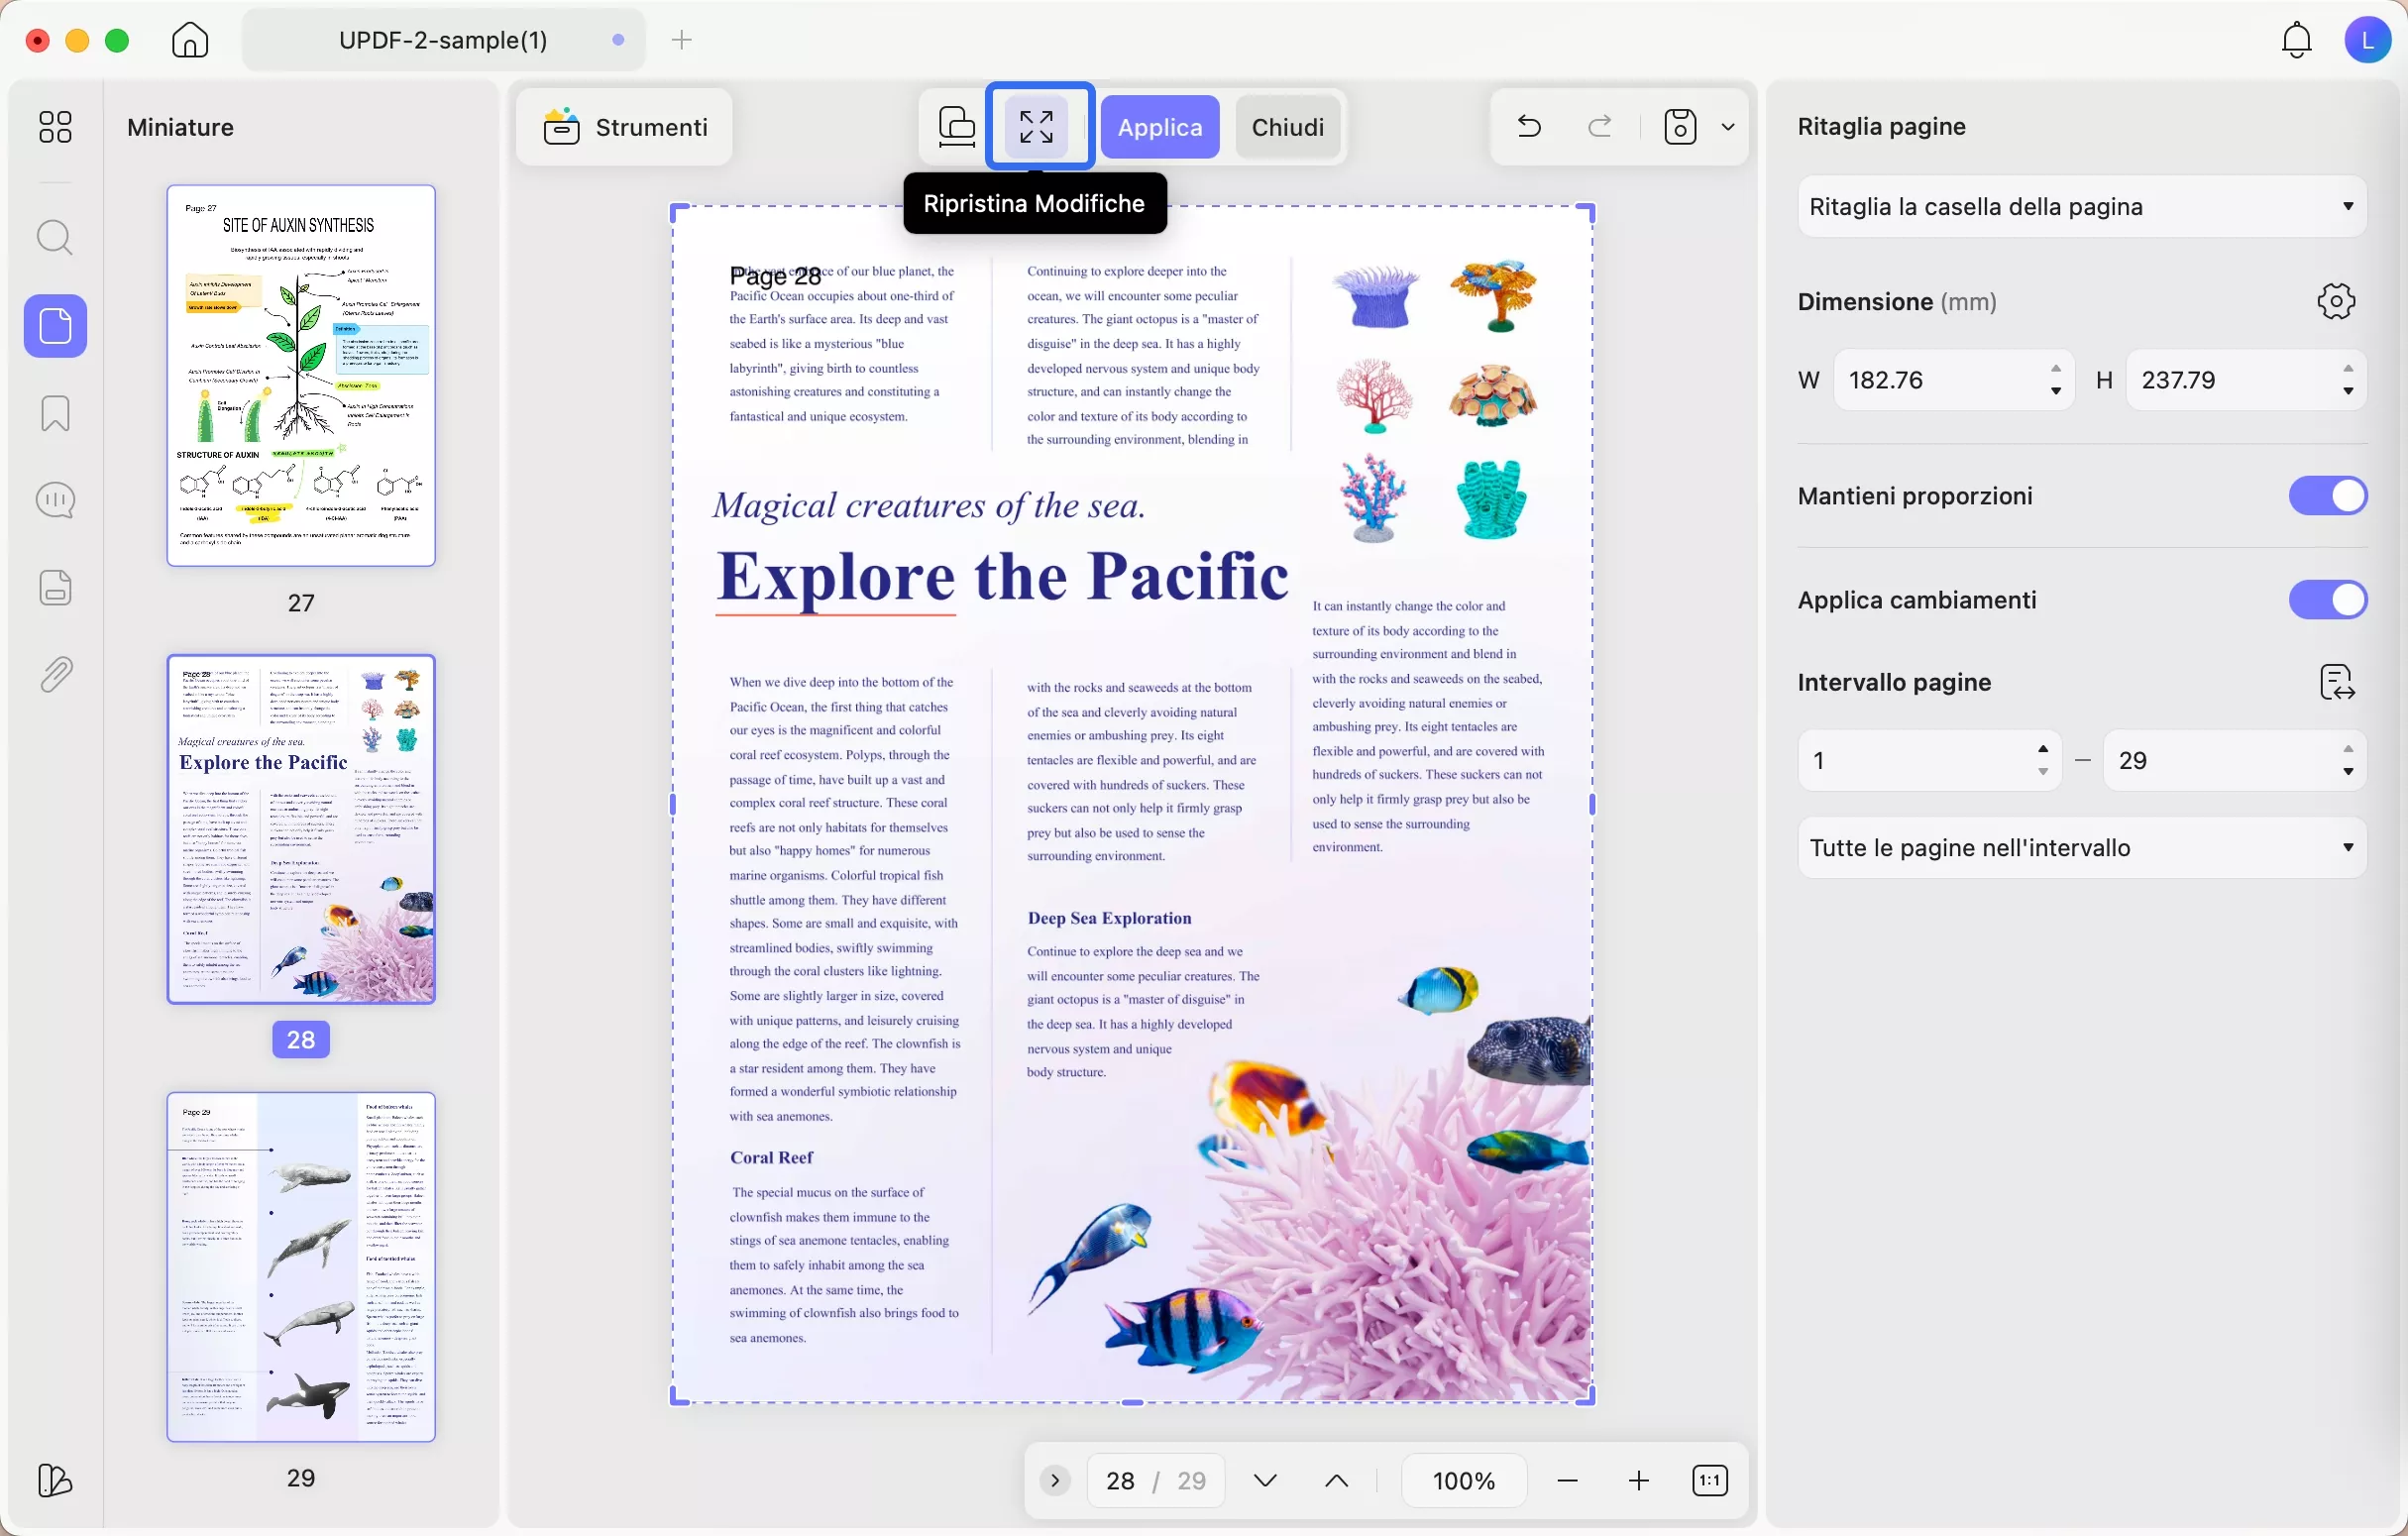This screenshot has height=1536, width=2408.
Task: Expand Ritaglia la casella della pagina dropdown
Action: 2081,207
